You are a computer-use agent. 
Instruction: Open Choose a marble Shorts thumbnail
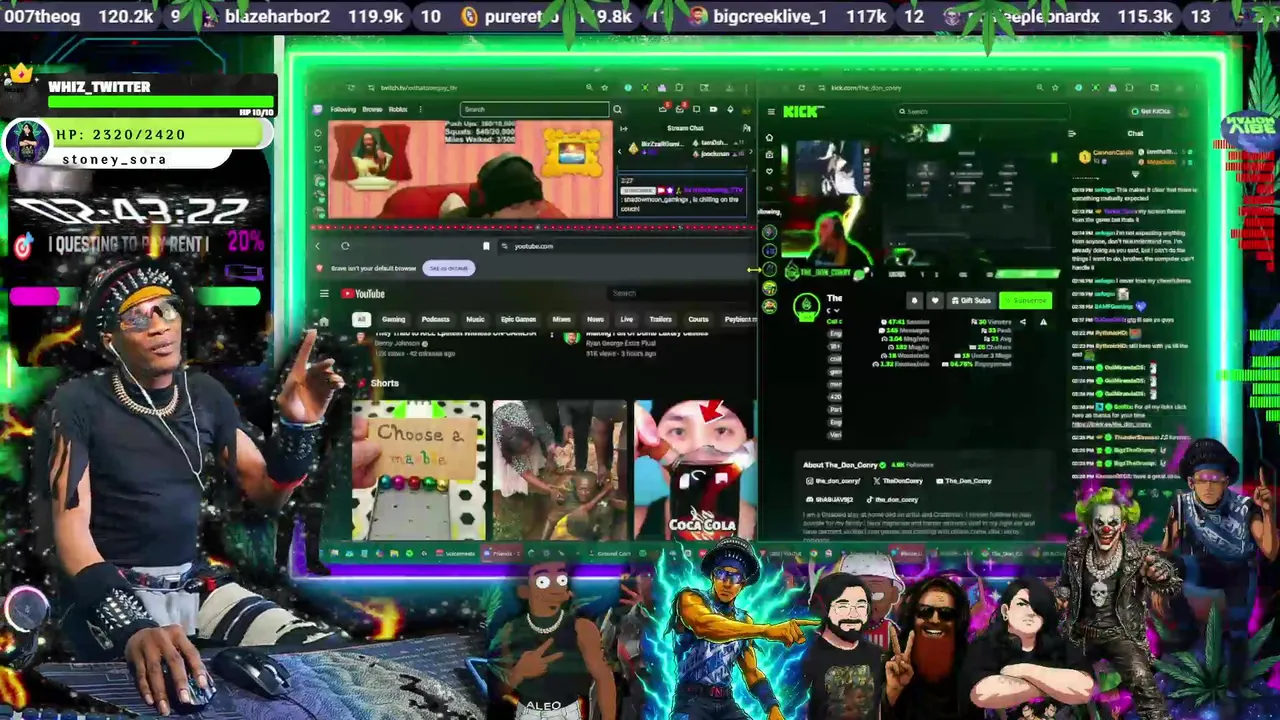coord(418,470)
